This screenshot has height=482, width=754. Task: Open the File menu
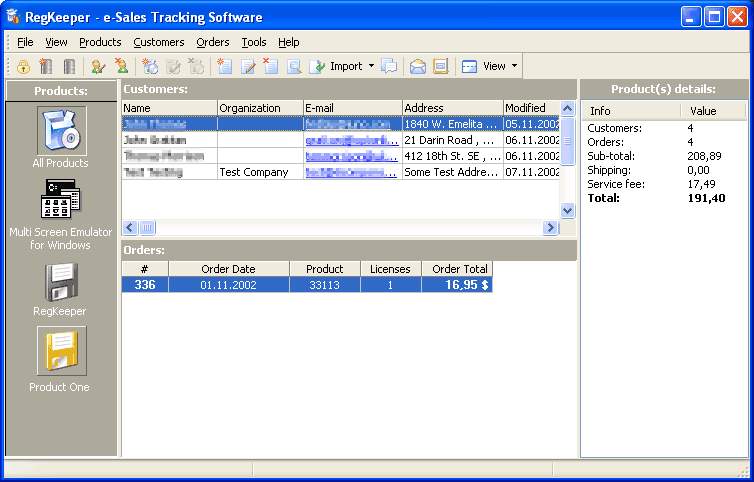[x=25, y=42]
